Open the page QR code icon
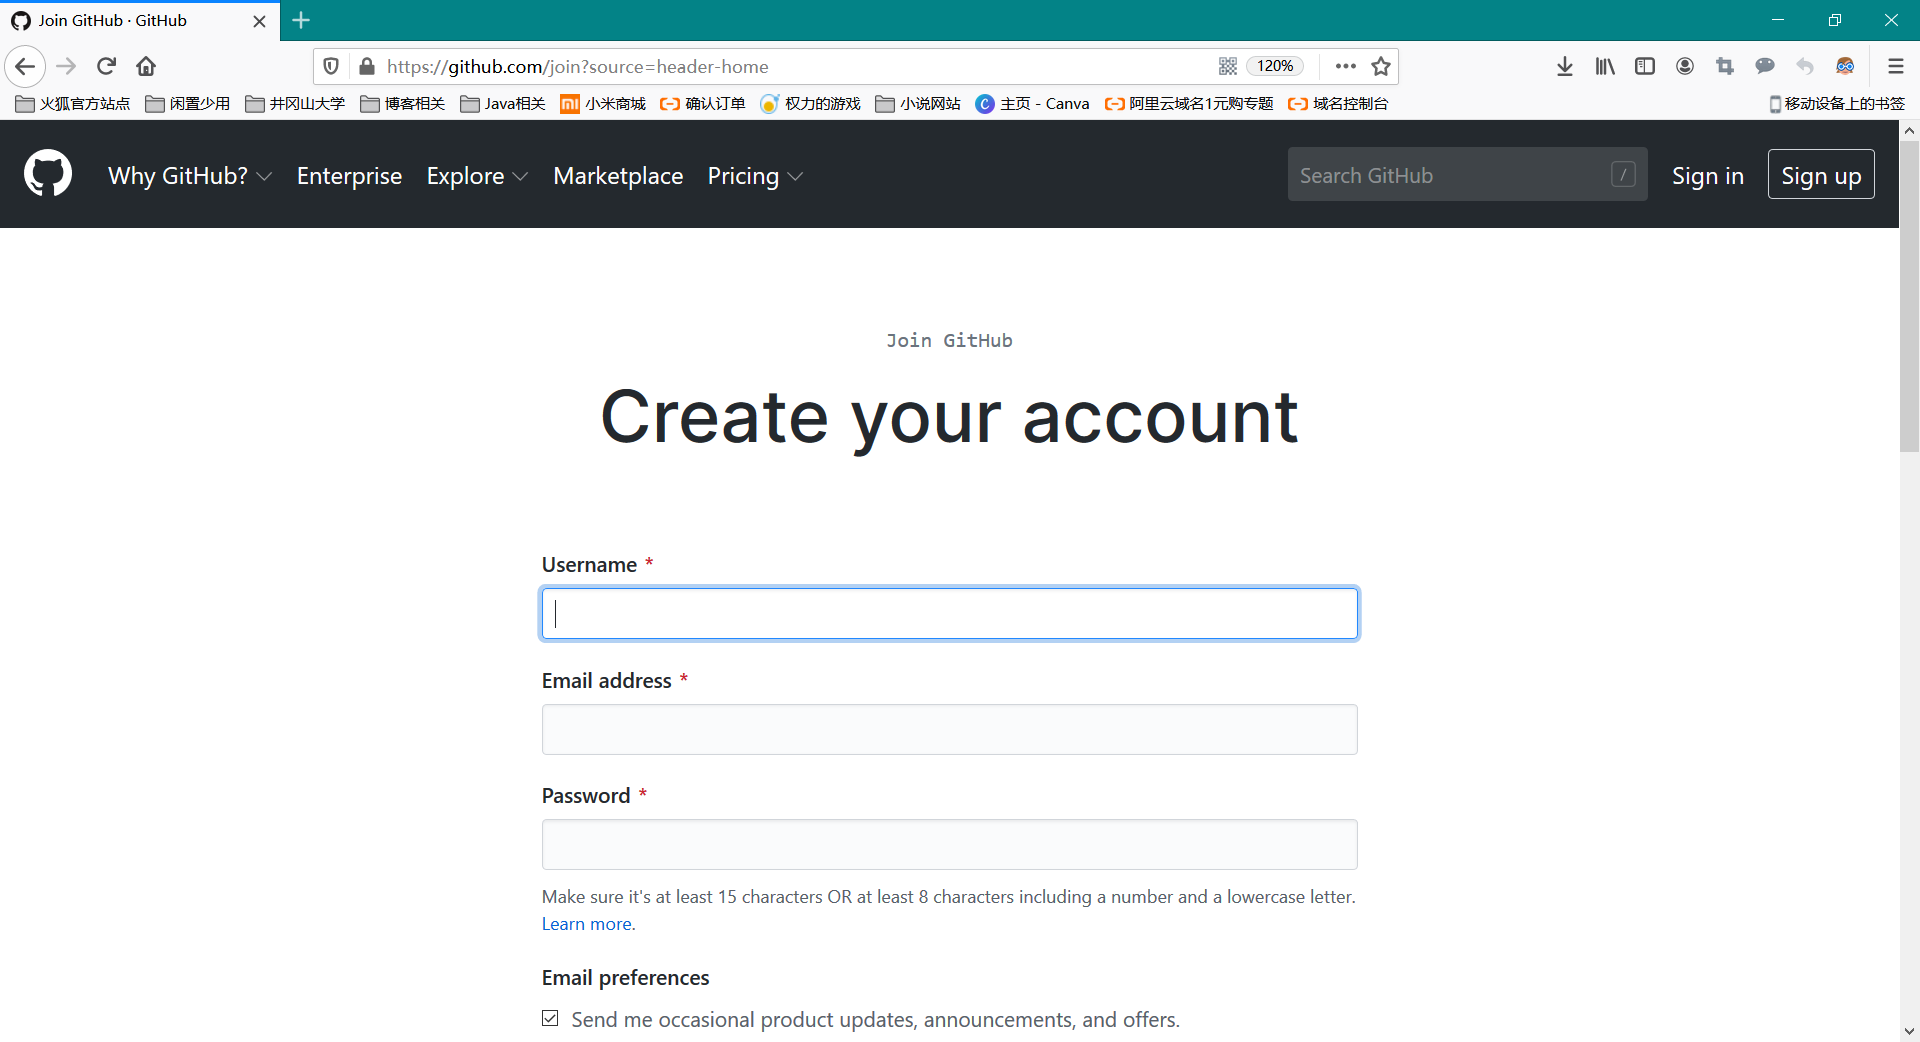The image size is (1920, 1042). tap(1228, 66)
